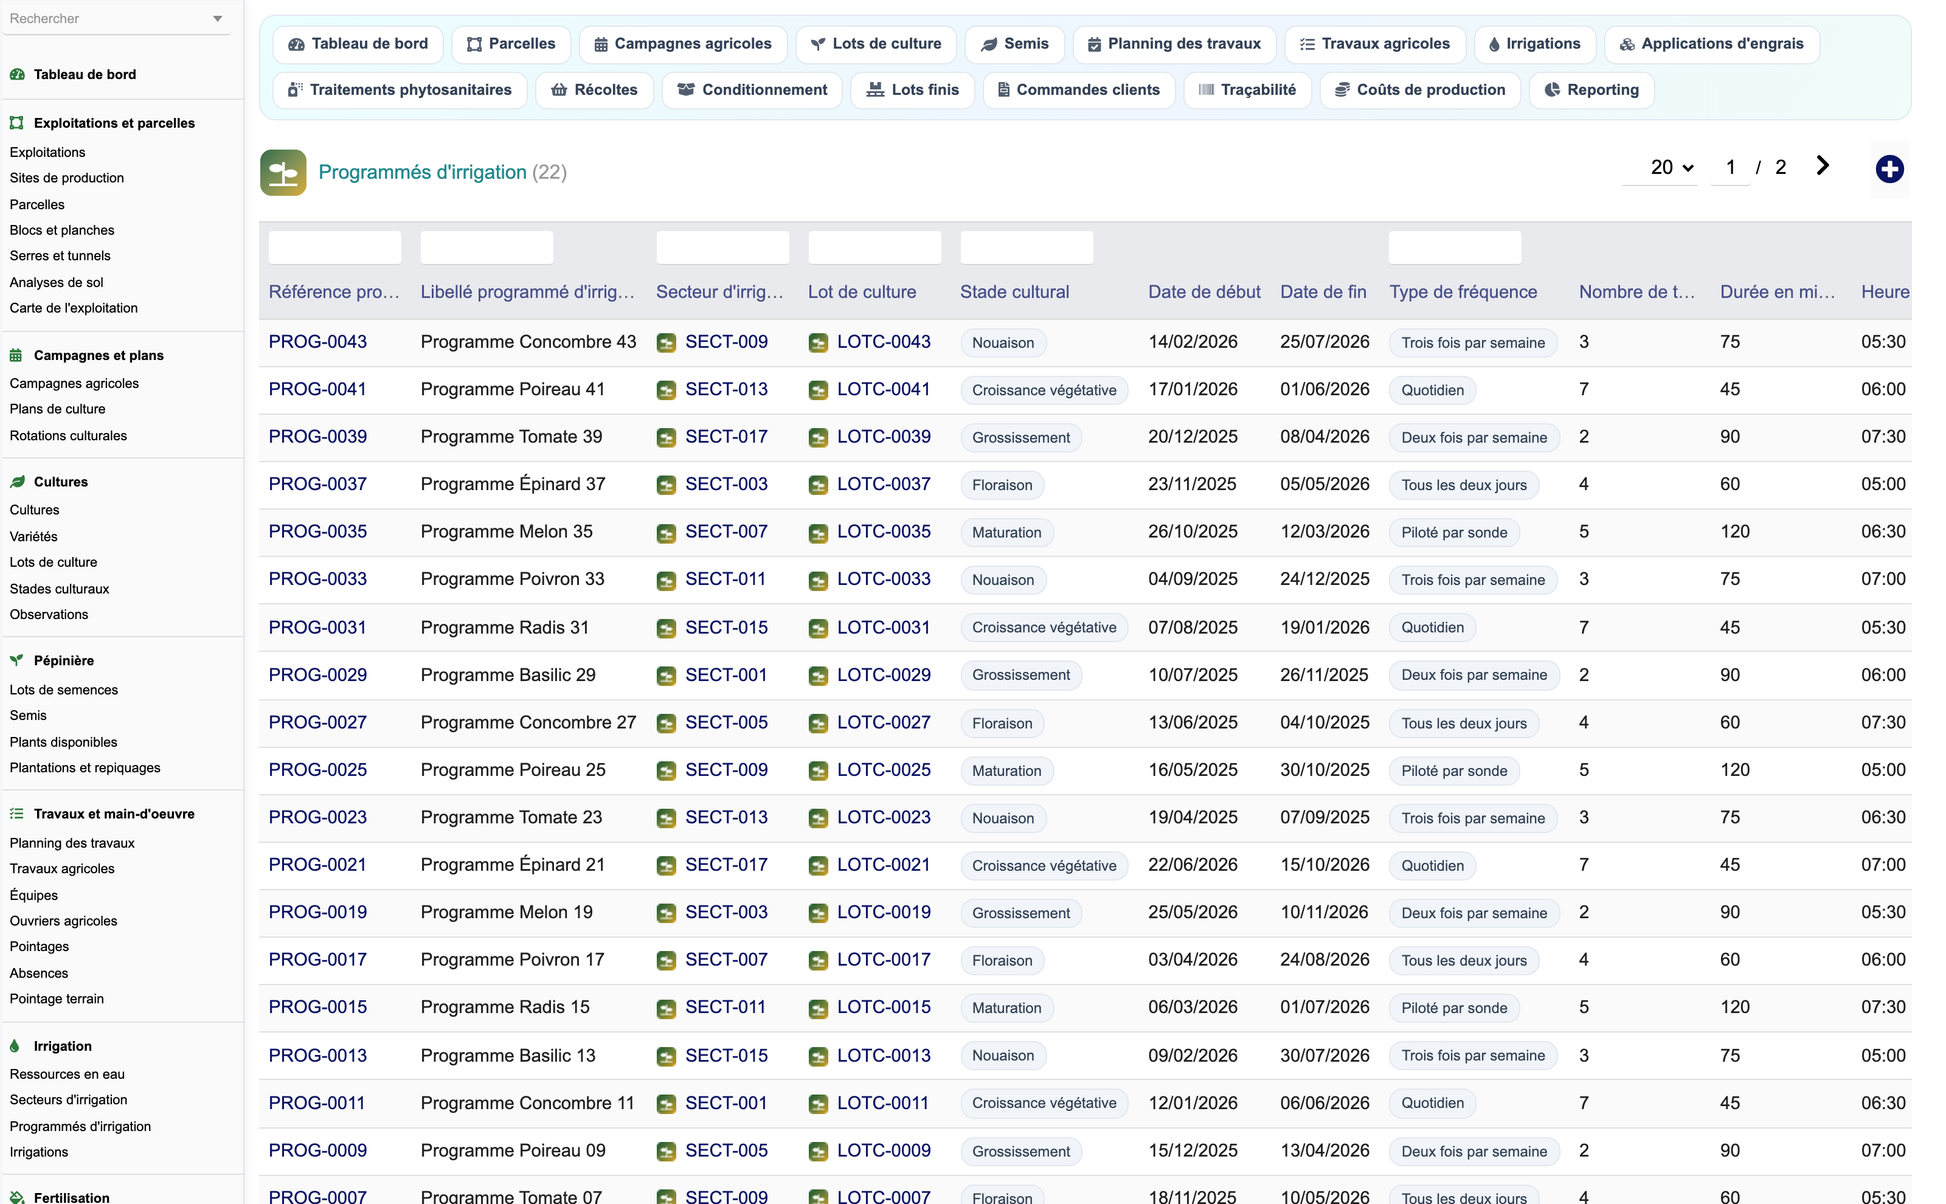The height and width of the screenshot is (1204, 1946).
Task: Click the Exploitations et parcelles section icon
Action: [17, 123]
